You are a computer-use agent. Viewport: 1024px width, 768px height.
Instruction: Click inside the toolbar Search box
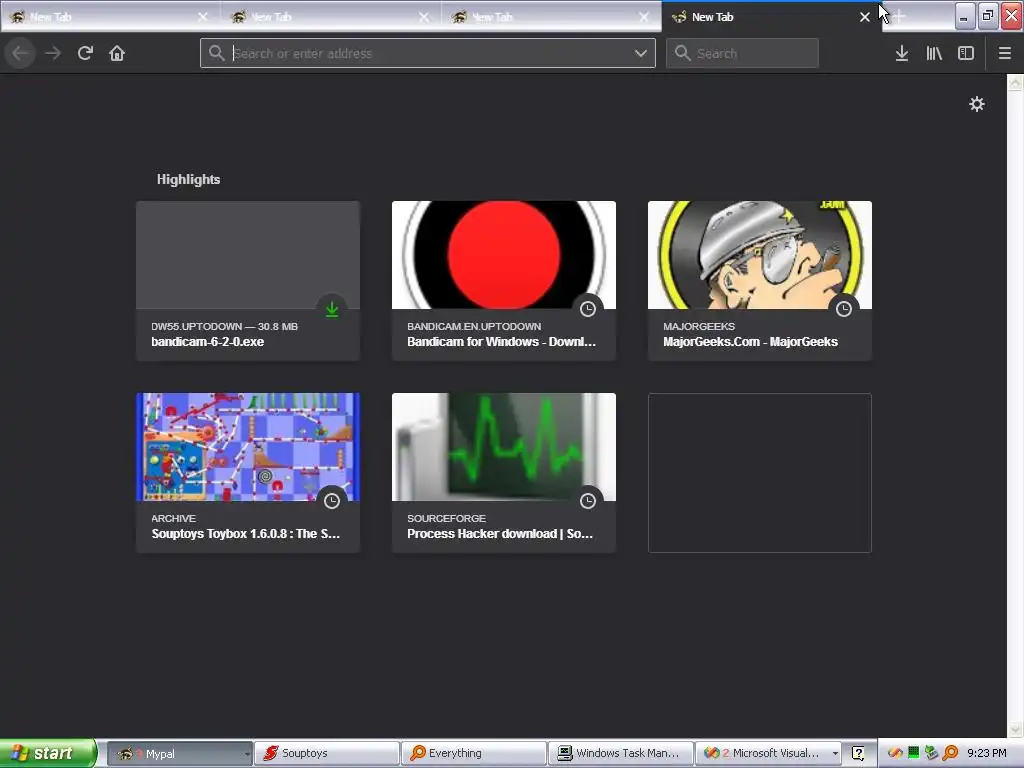tap(742, 53)
